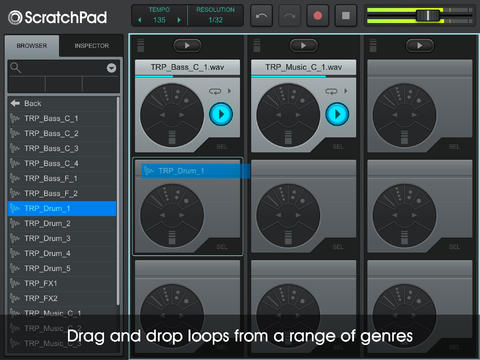Select TRP_Bass_F_1 loop in browser
Screen dimensions: 480x360
pyautogui.click(x=62, y=178)
